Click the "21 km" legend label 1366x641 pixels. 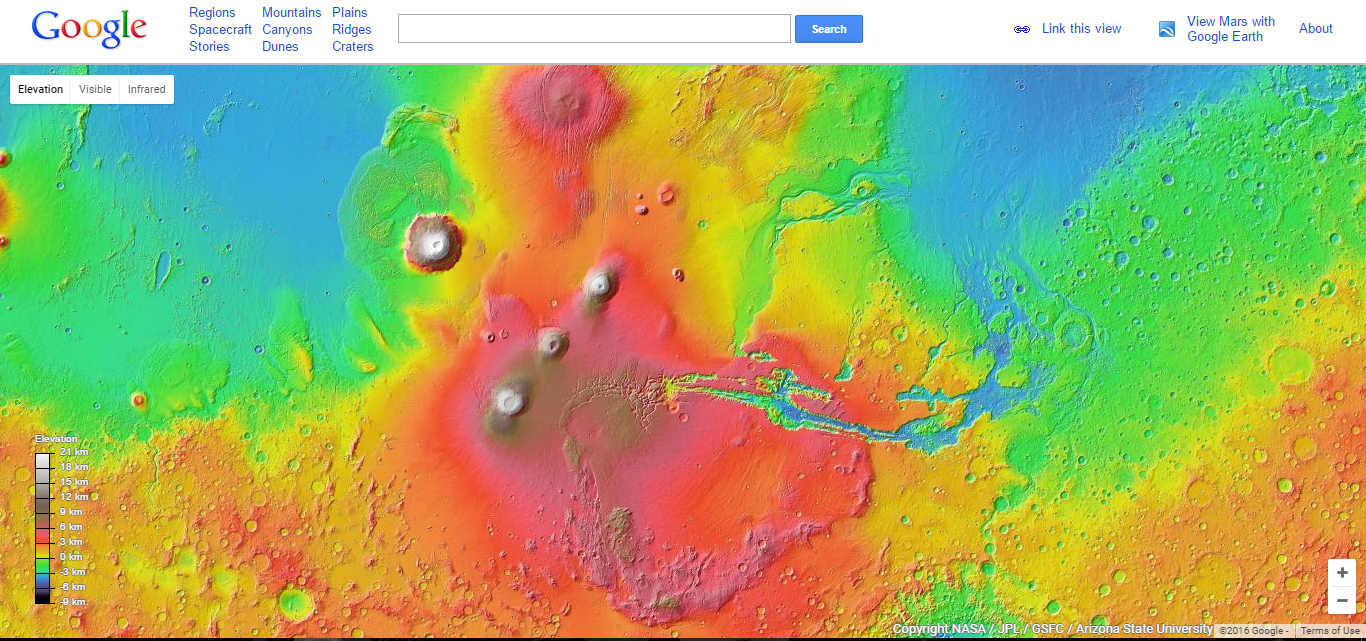73,452
